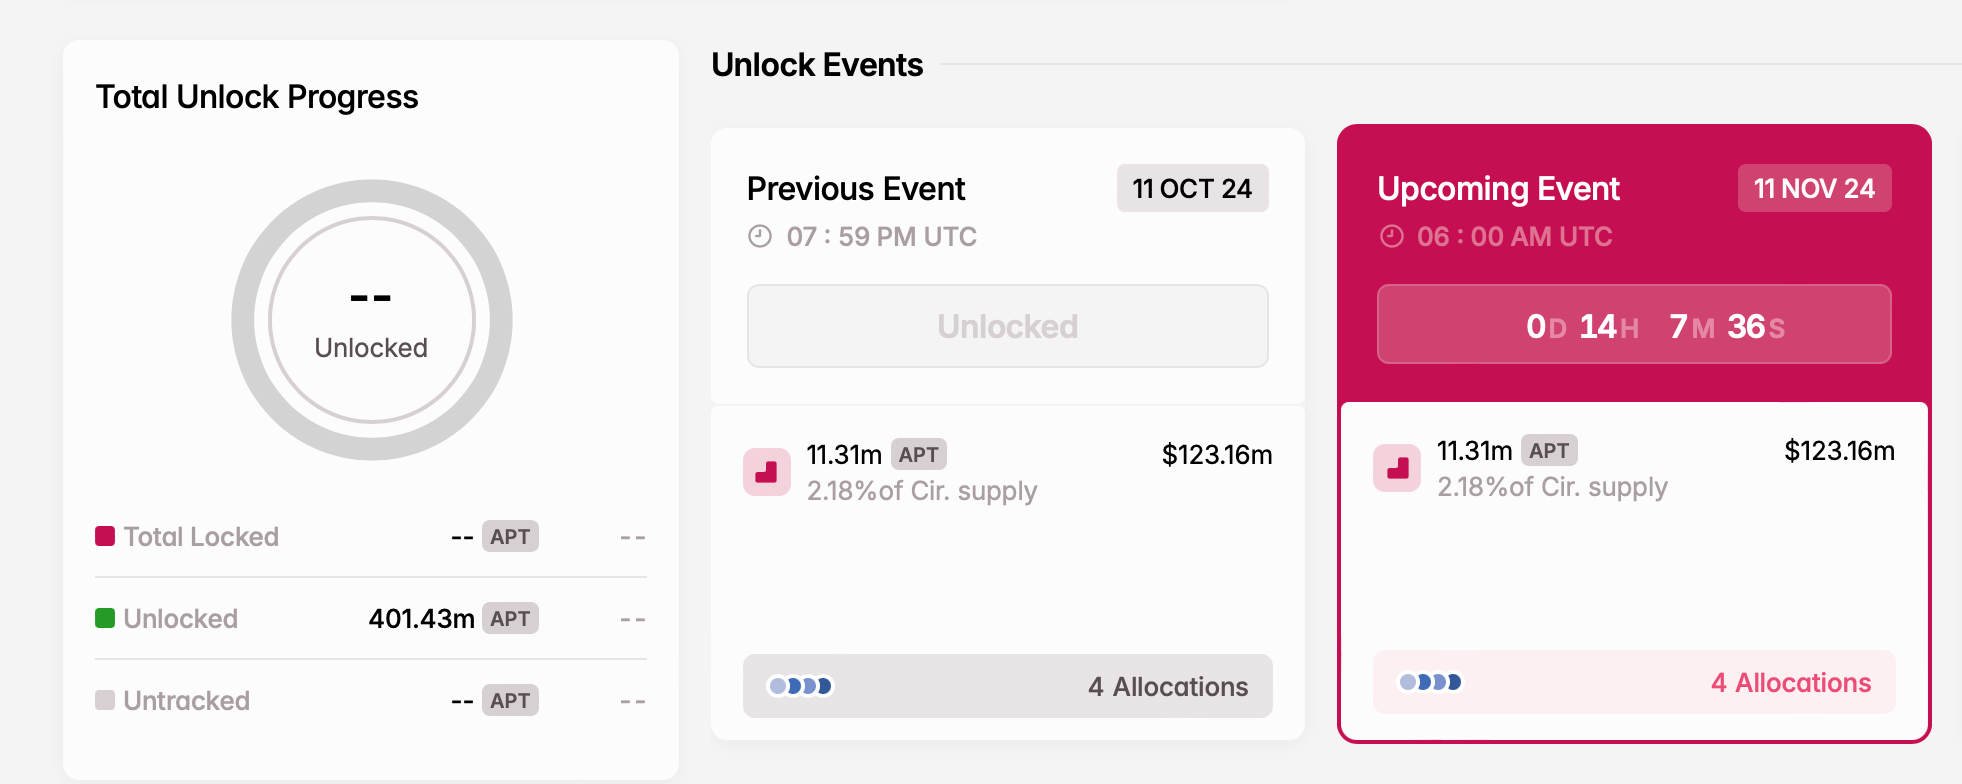This screenshot has height=784, width=1962.
Task: Click the APT tag next to 401.43m
Action: tap(510, 618)
